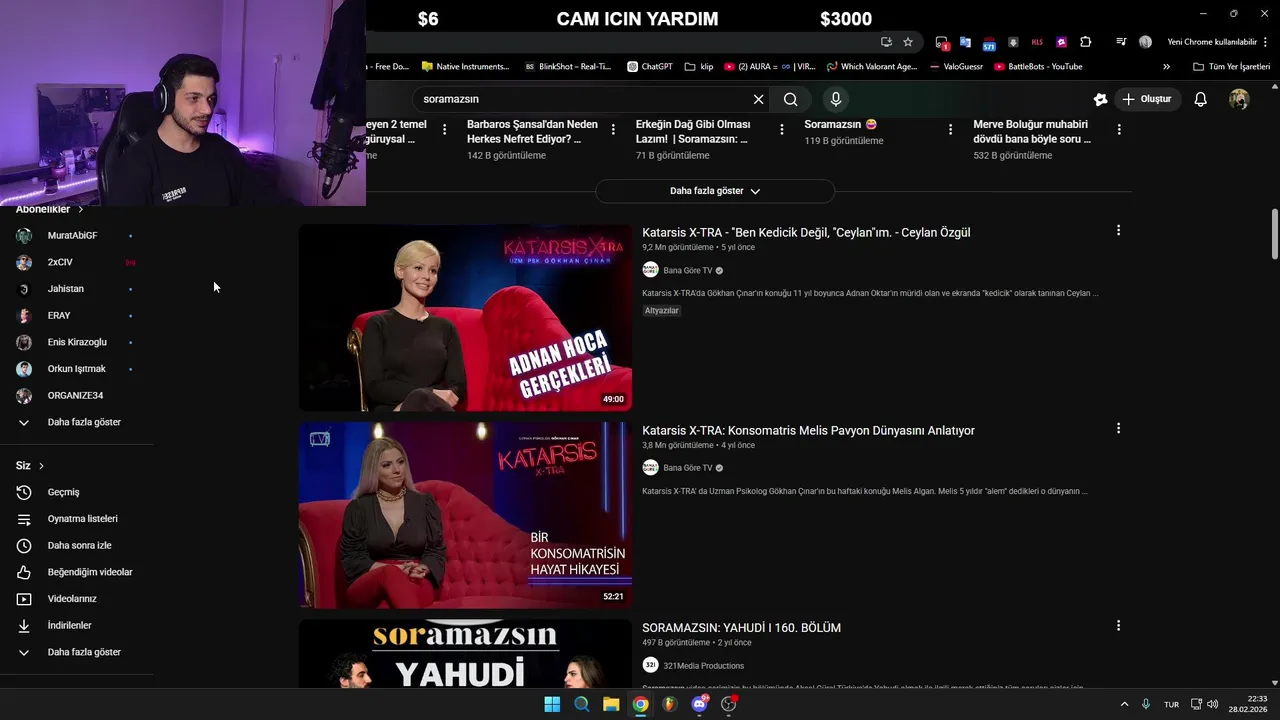Open the ChatGPT bookmark

click(649, 67)
